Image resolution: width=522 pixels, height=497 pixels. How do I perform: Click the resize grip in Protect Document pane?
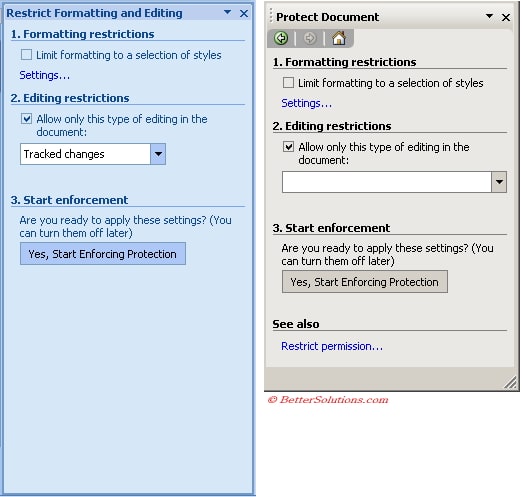pos(510,382)
